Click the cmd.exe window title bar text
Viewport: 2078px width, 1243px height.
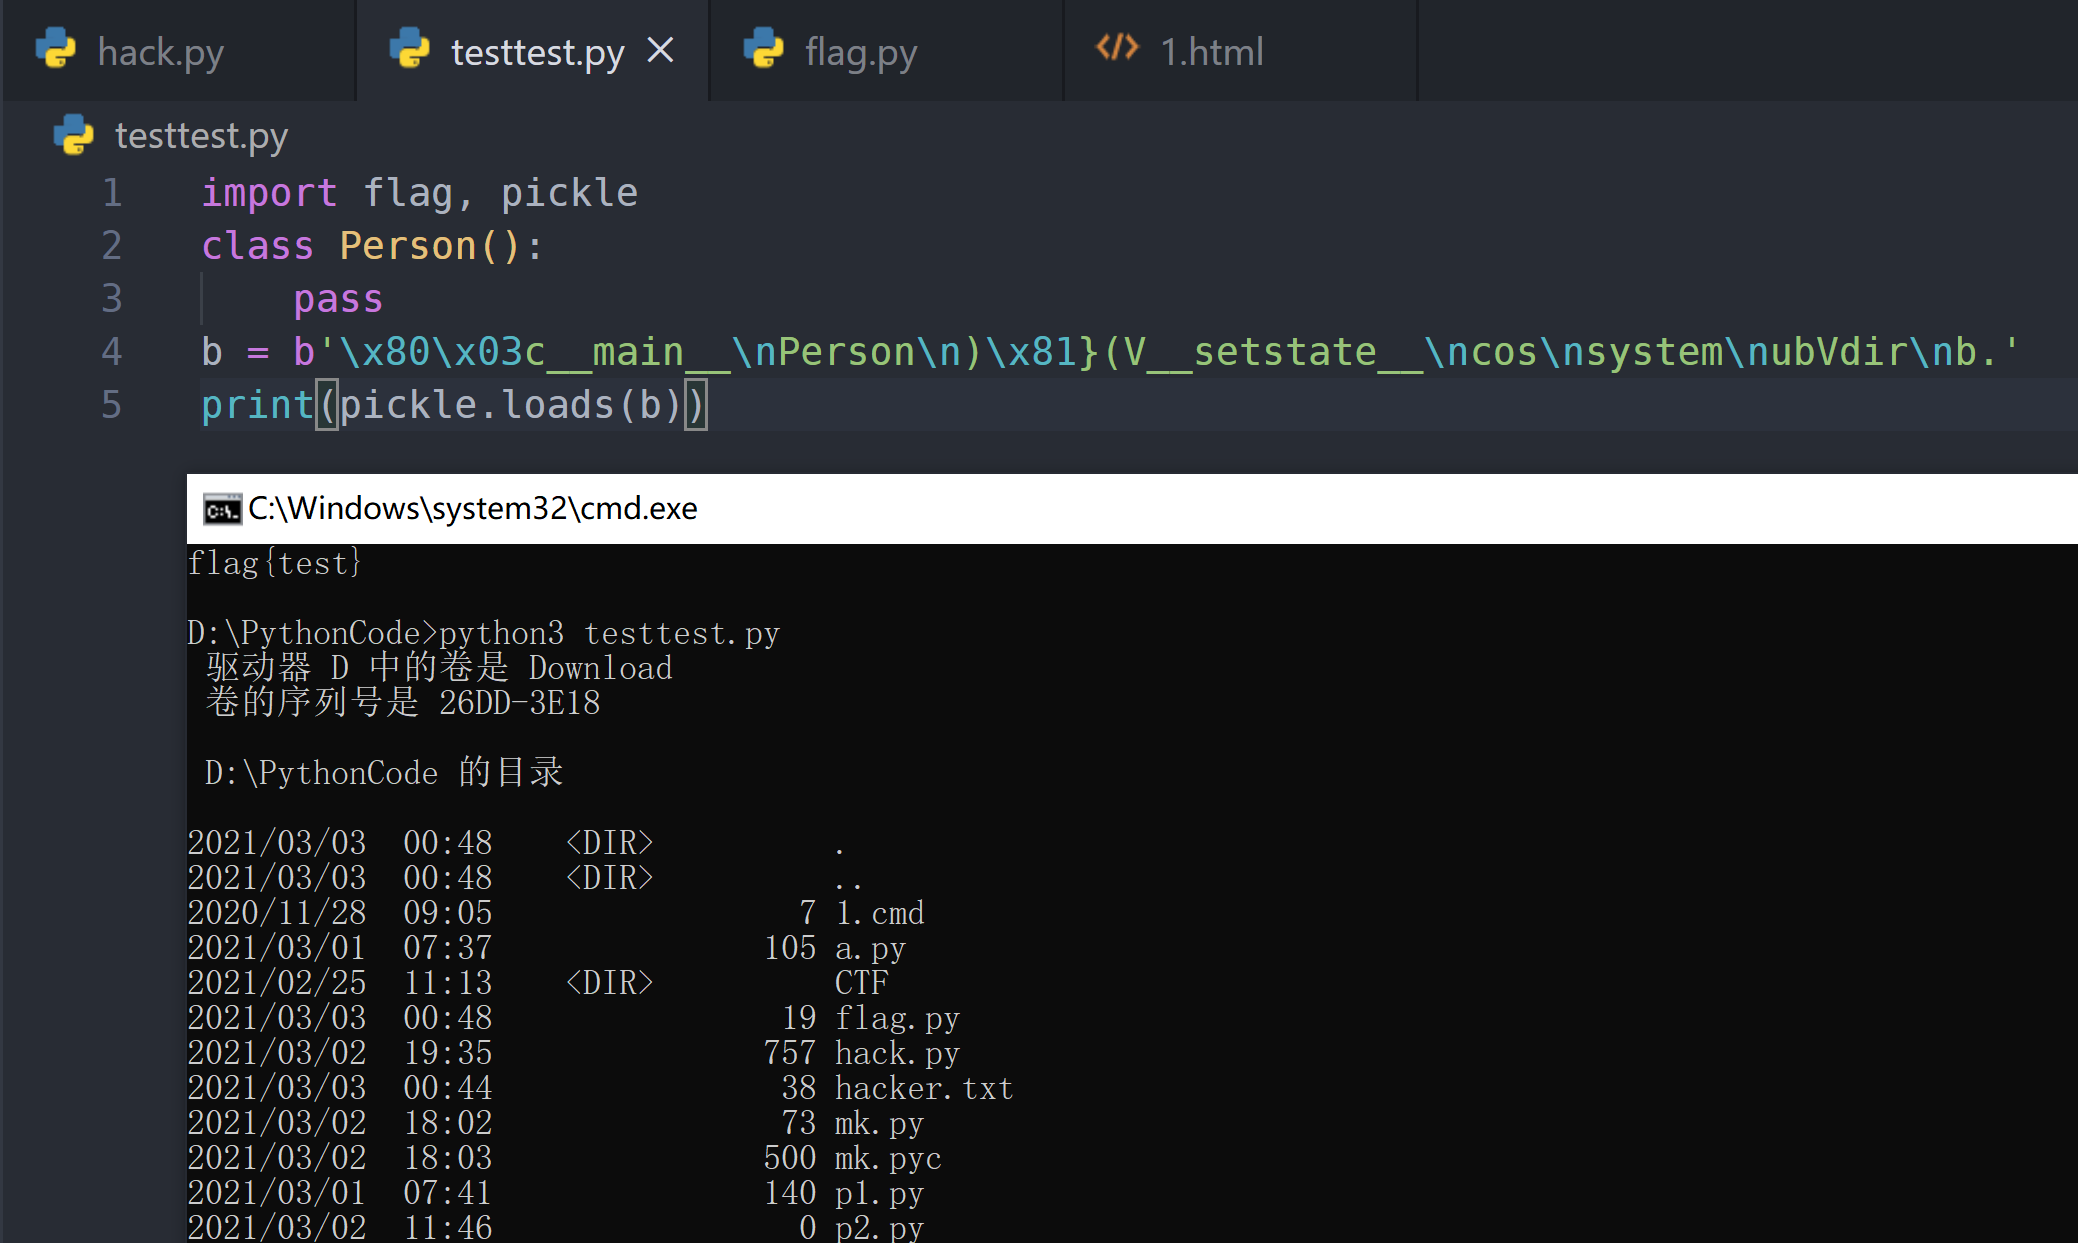(472, 509)
